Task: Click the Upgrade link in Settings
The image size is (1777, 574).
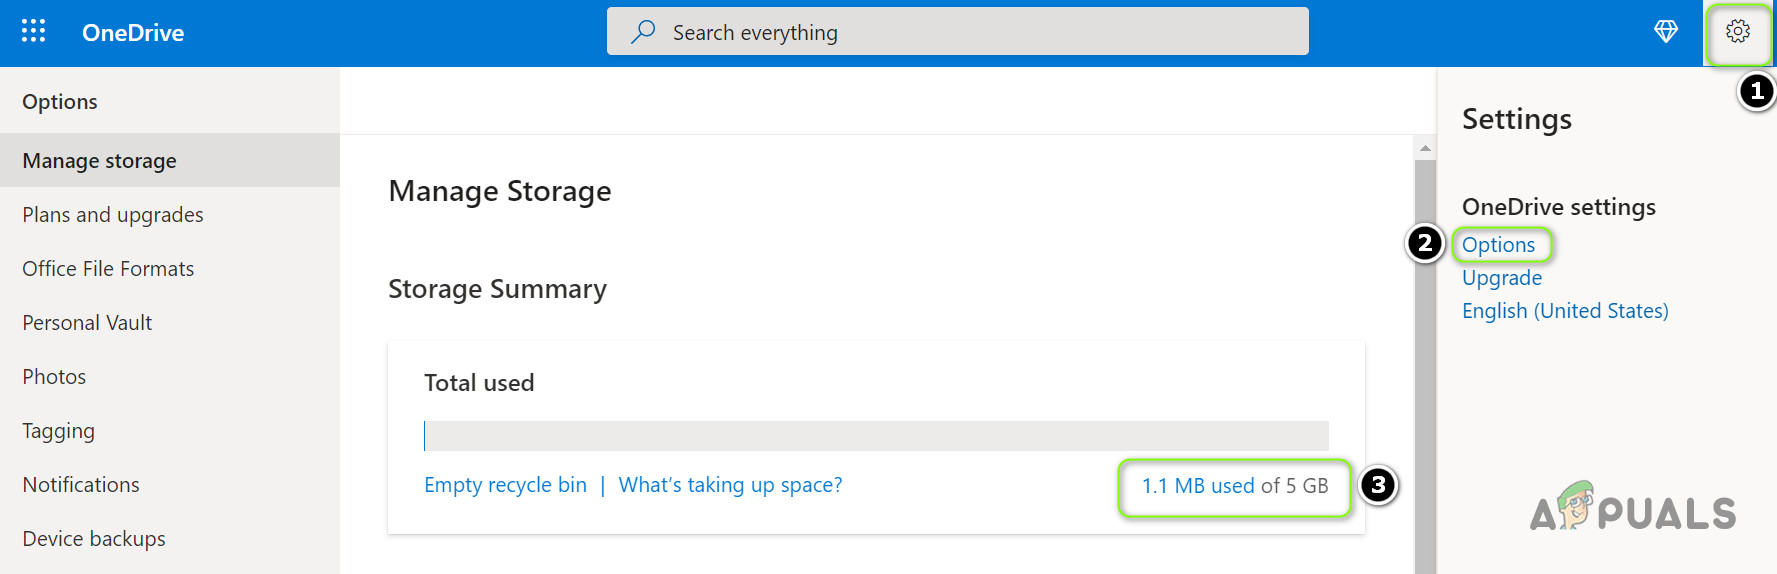Action: (1502, 278)
